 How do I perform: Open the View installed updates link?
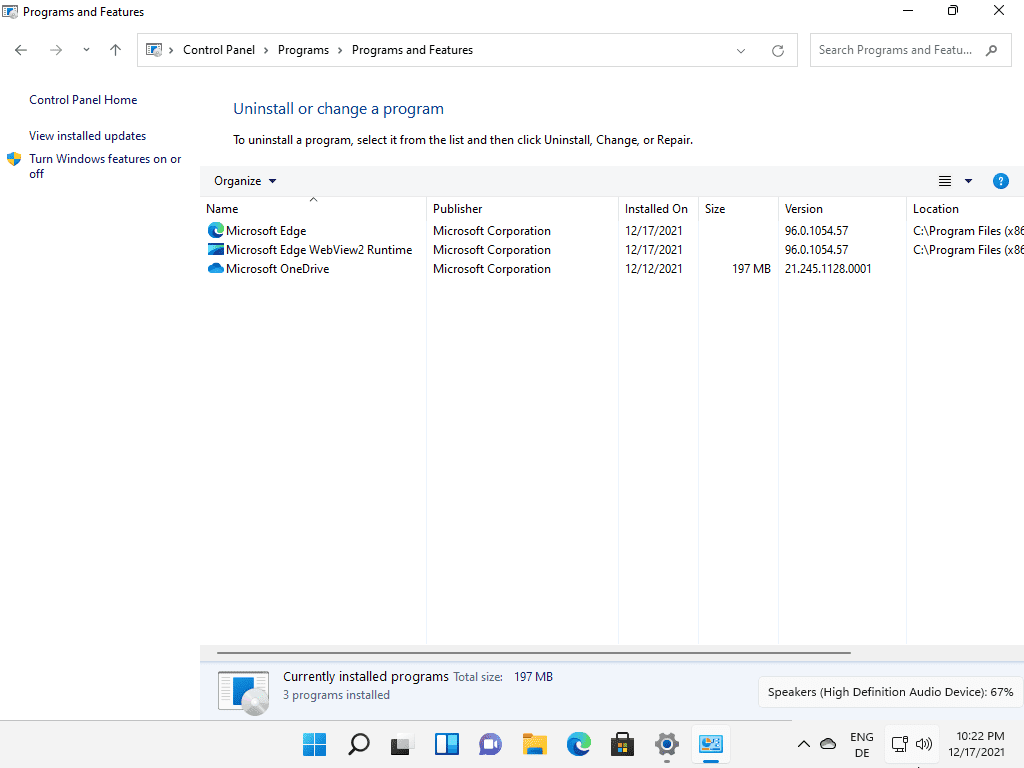[87, 135]
